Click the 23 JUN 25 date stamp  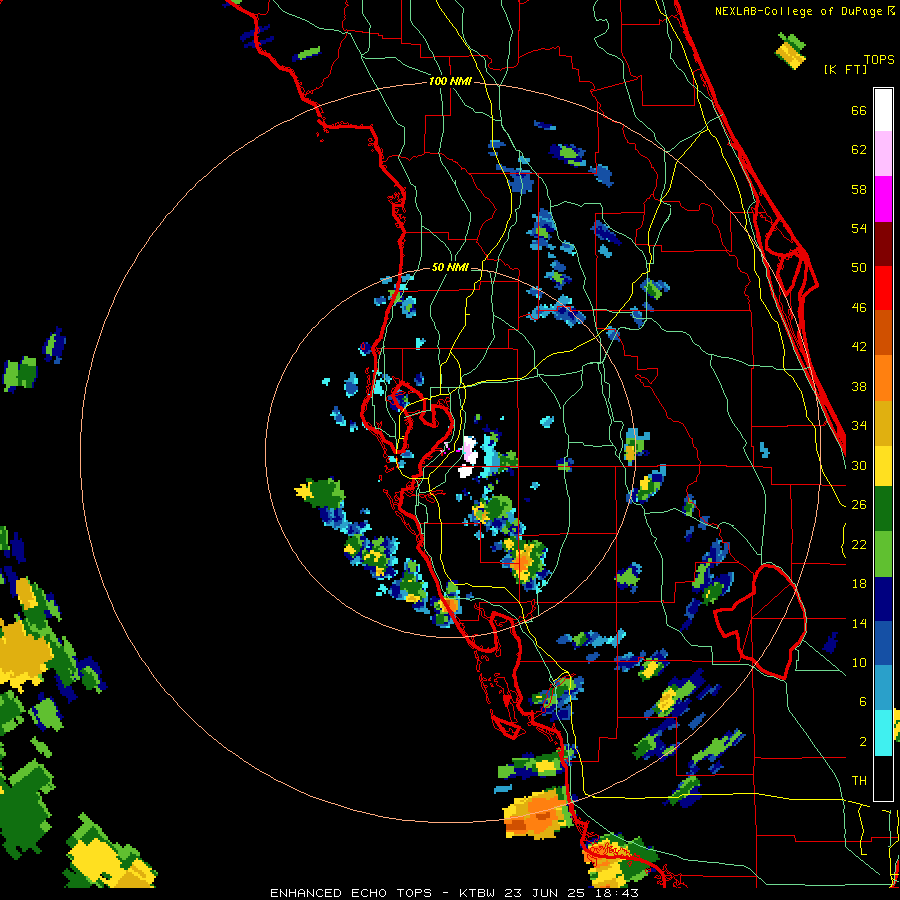click(544, 893)
